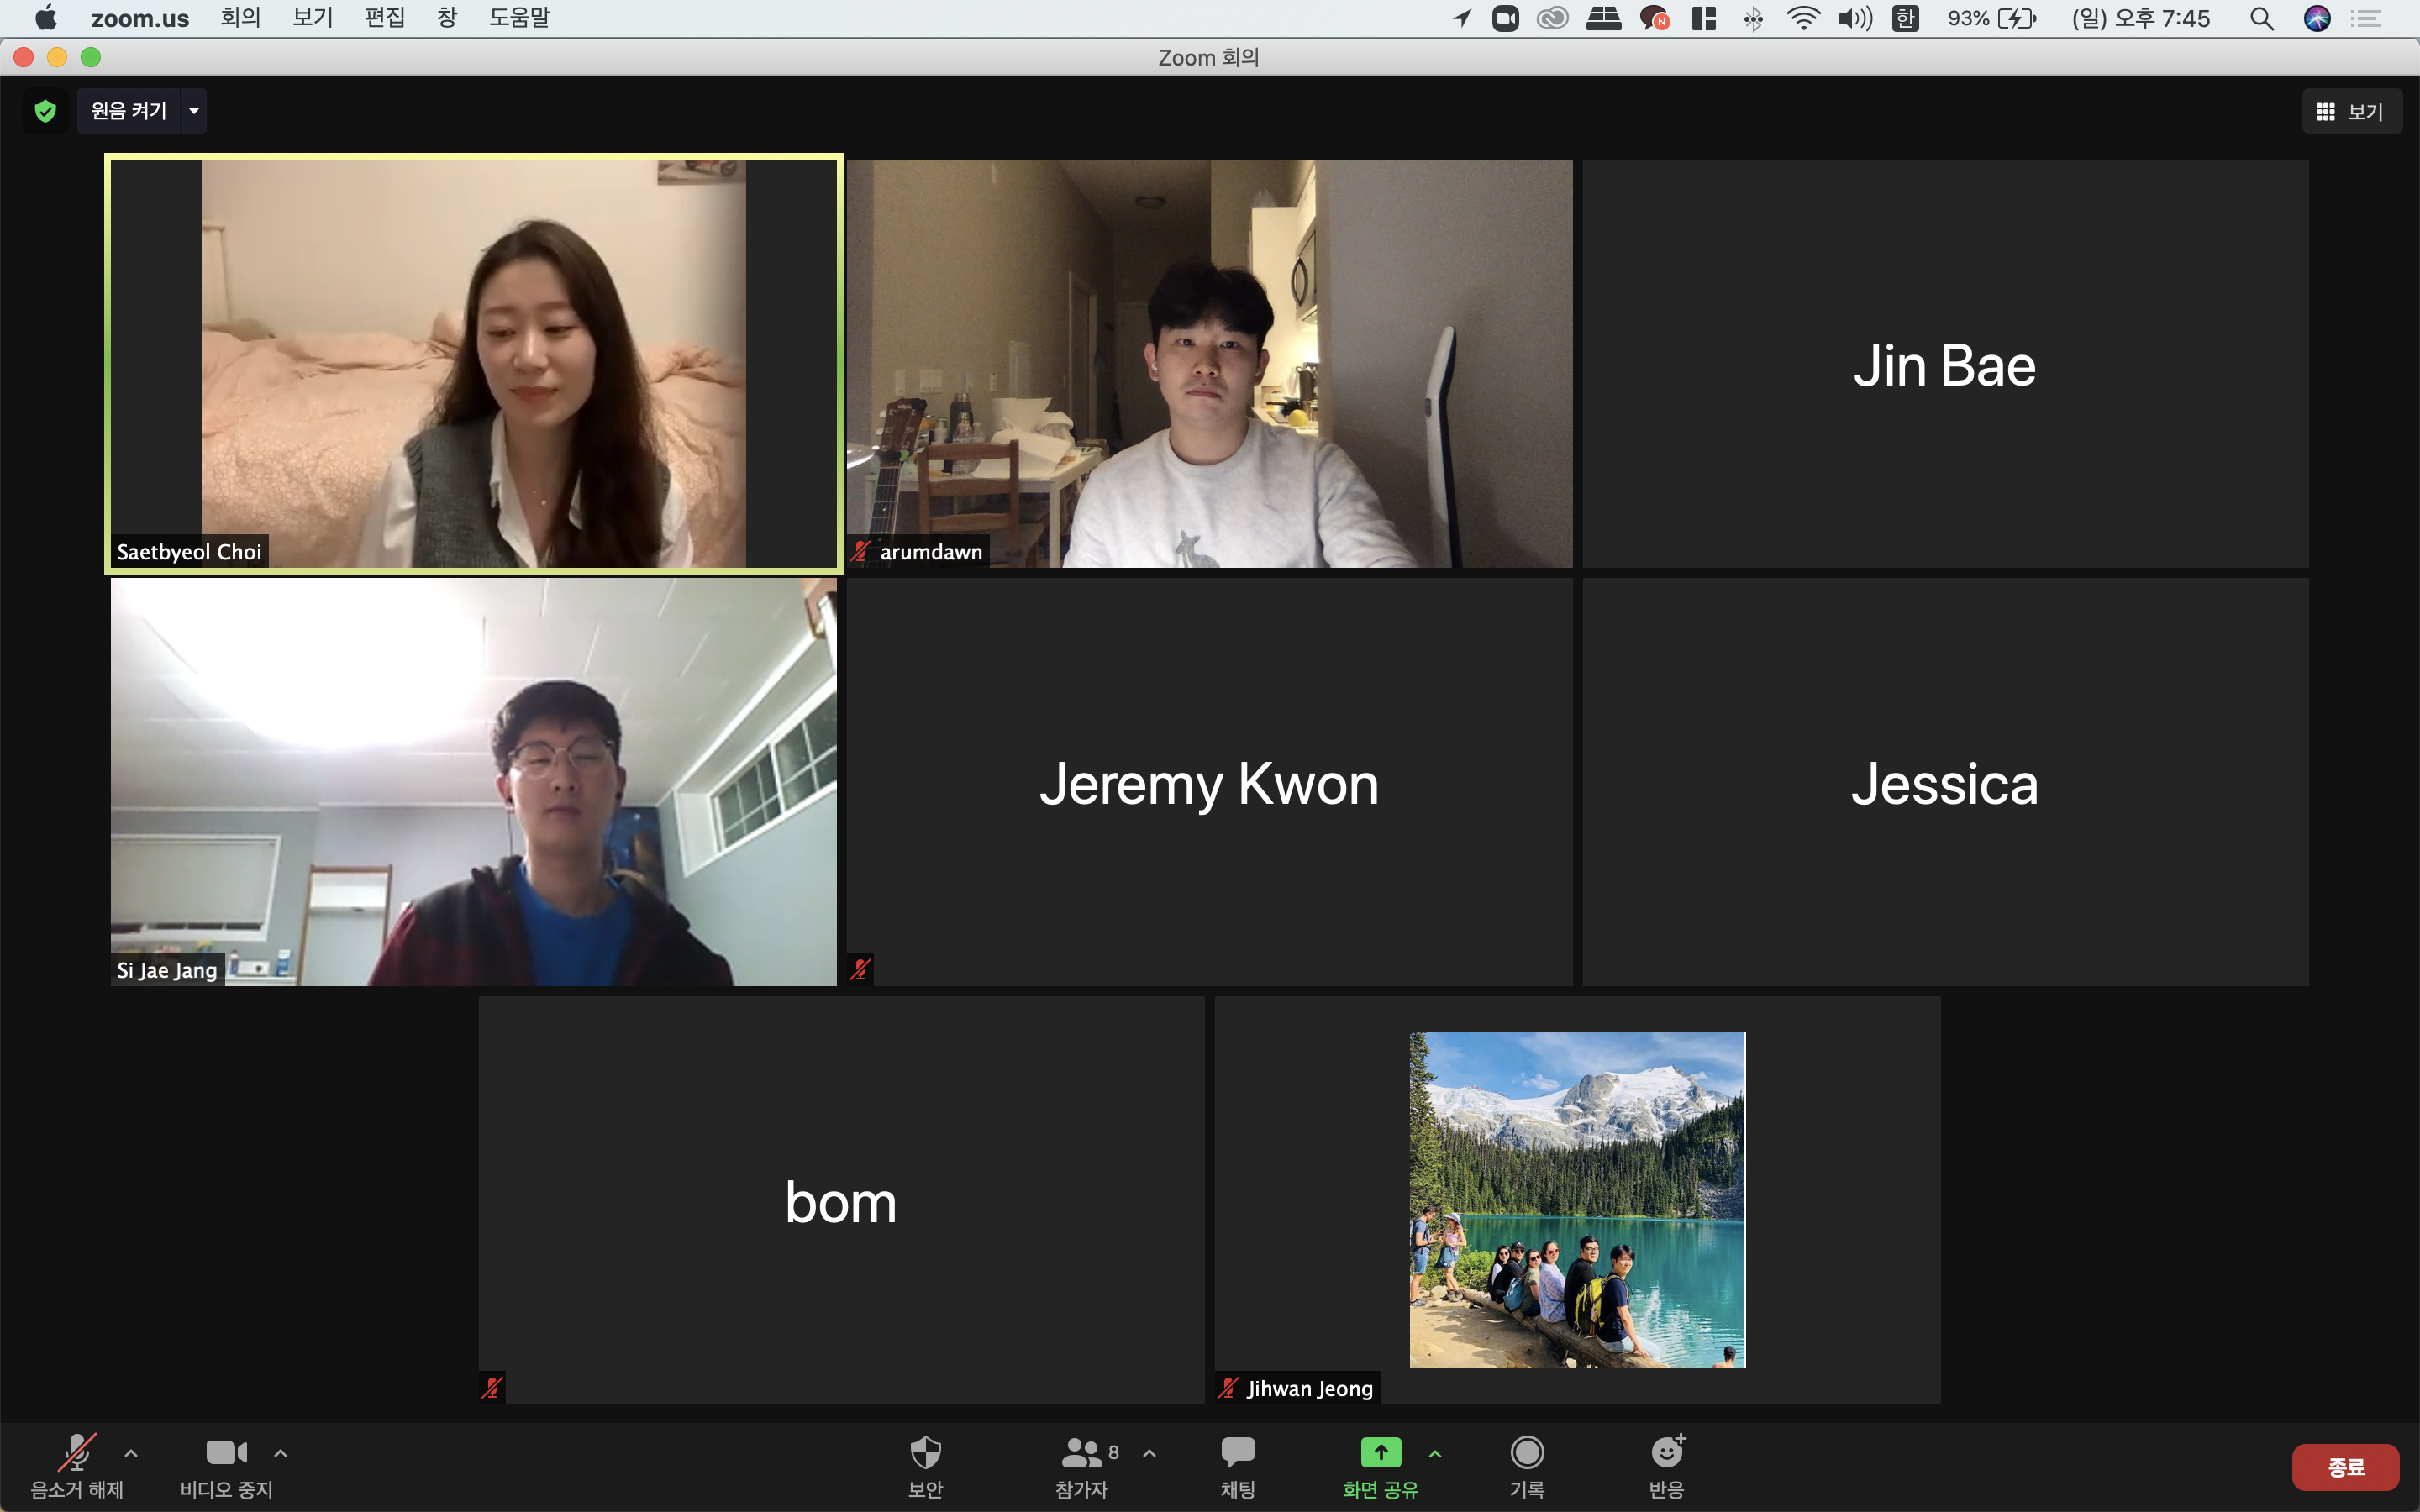Click the Si Jae Jang name label

point(167,970)
